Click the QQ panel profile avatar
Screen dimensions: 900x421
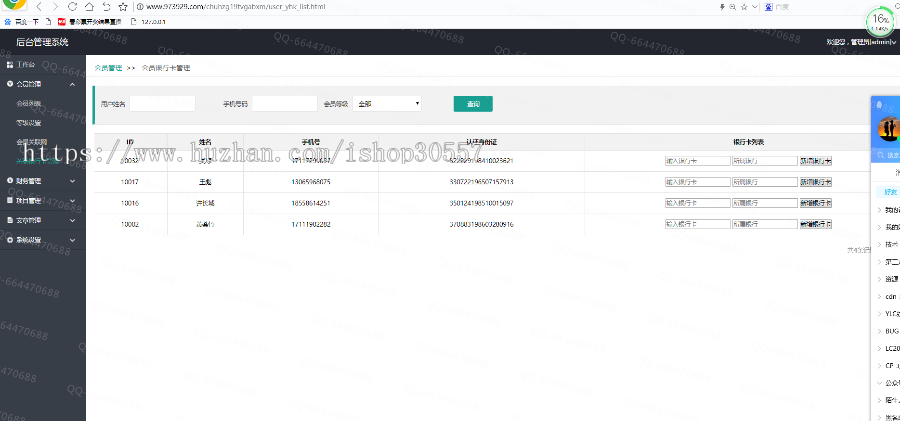[x=889, y=128]
